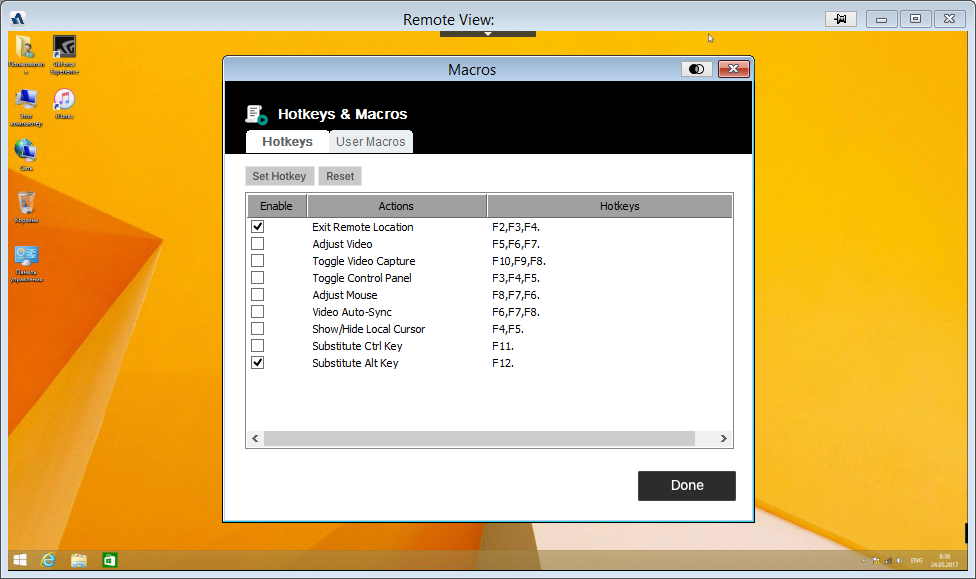Select the Substitute Alt Key action

point(355,363)
